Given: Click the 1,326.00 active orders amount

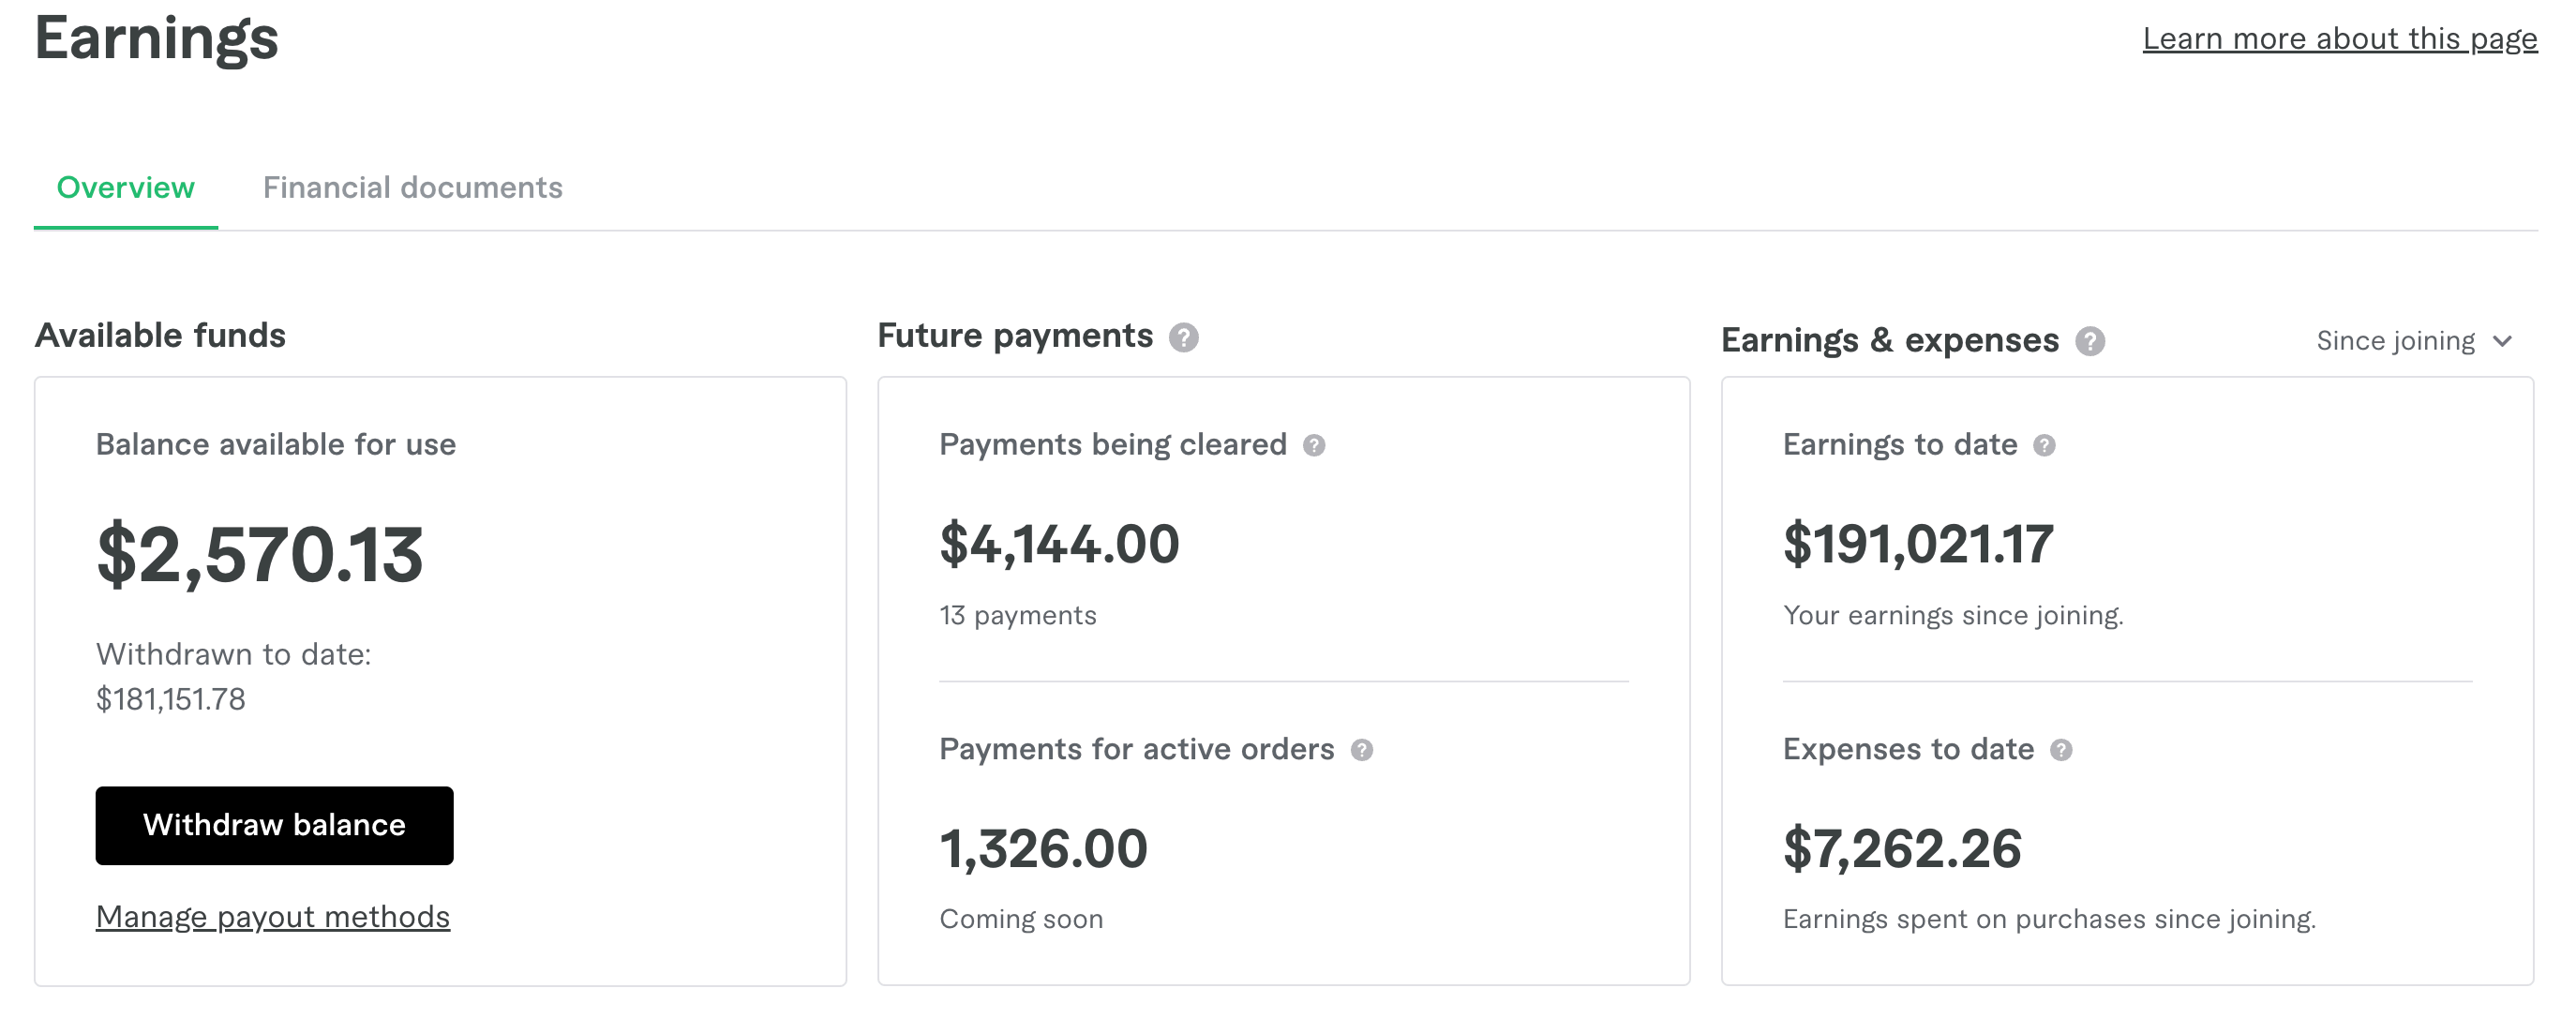Looking at the screenshot, I should [x=1043, y=850].
